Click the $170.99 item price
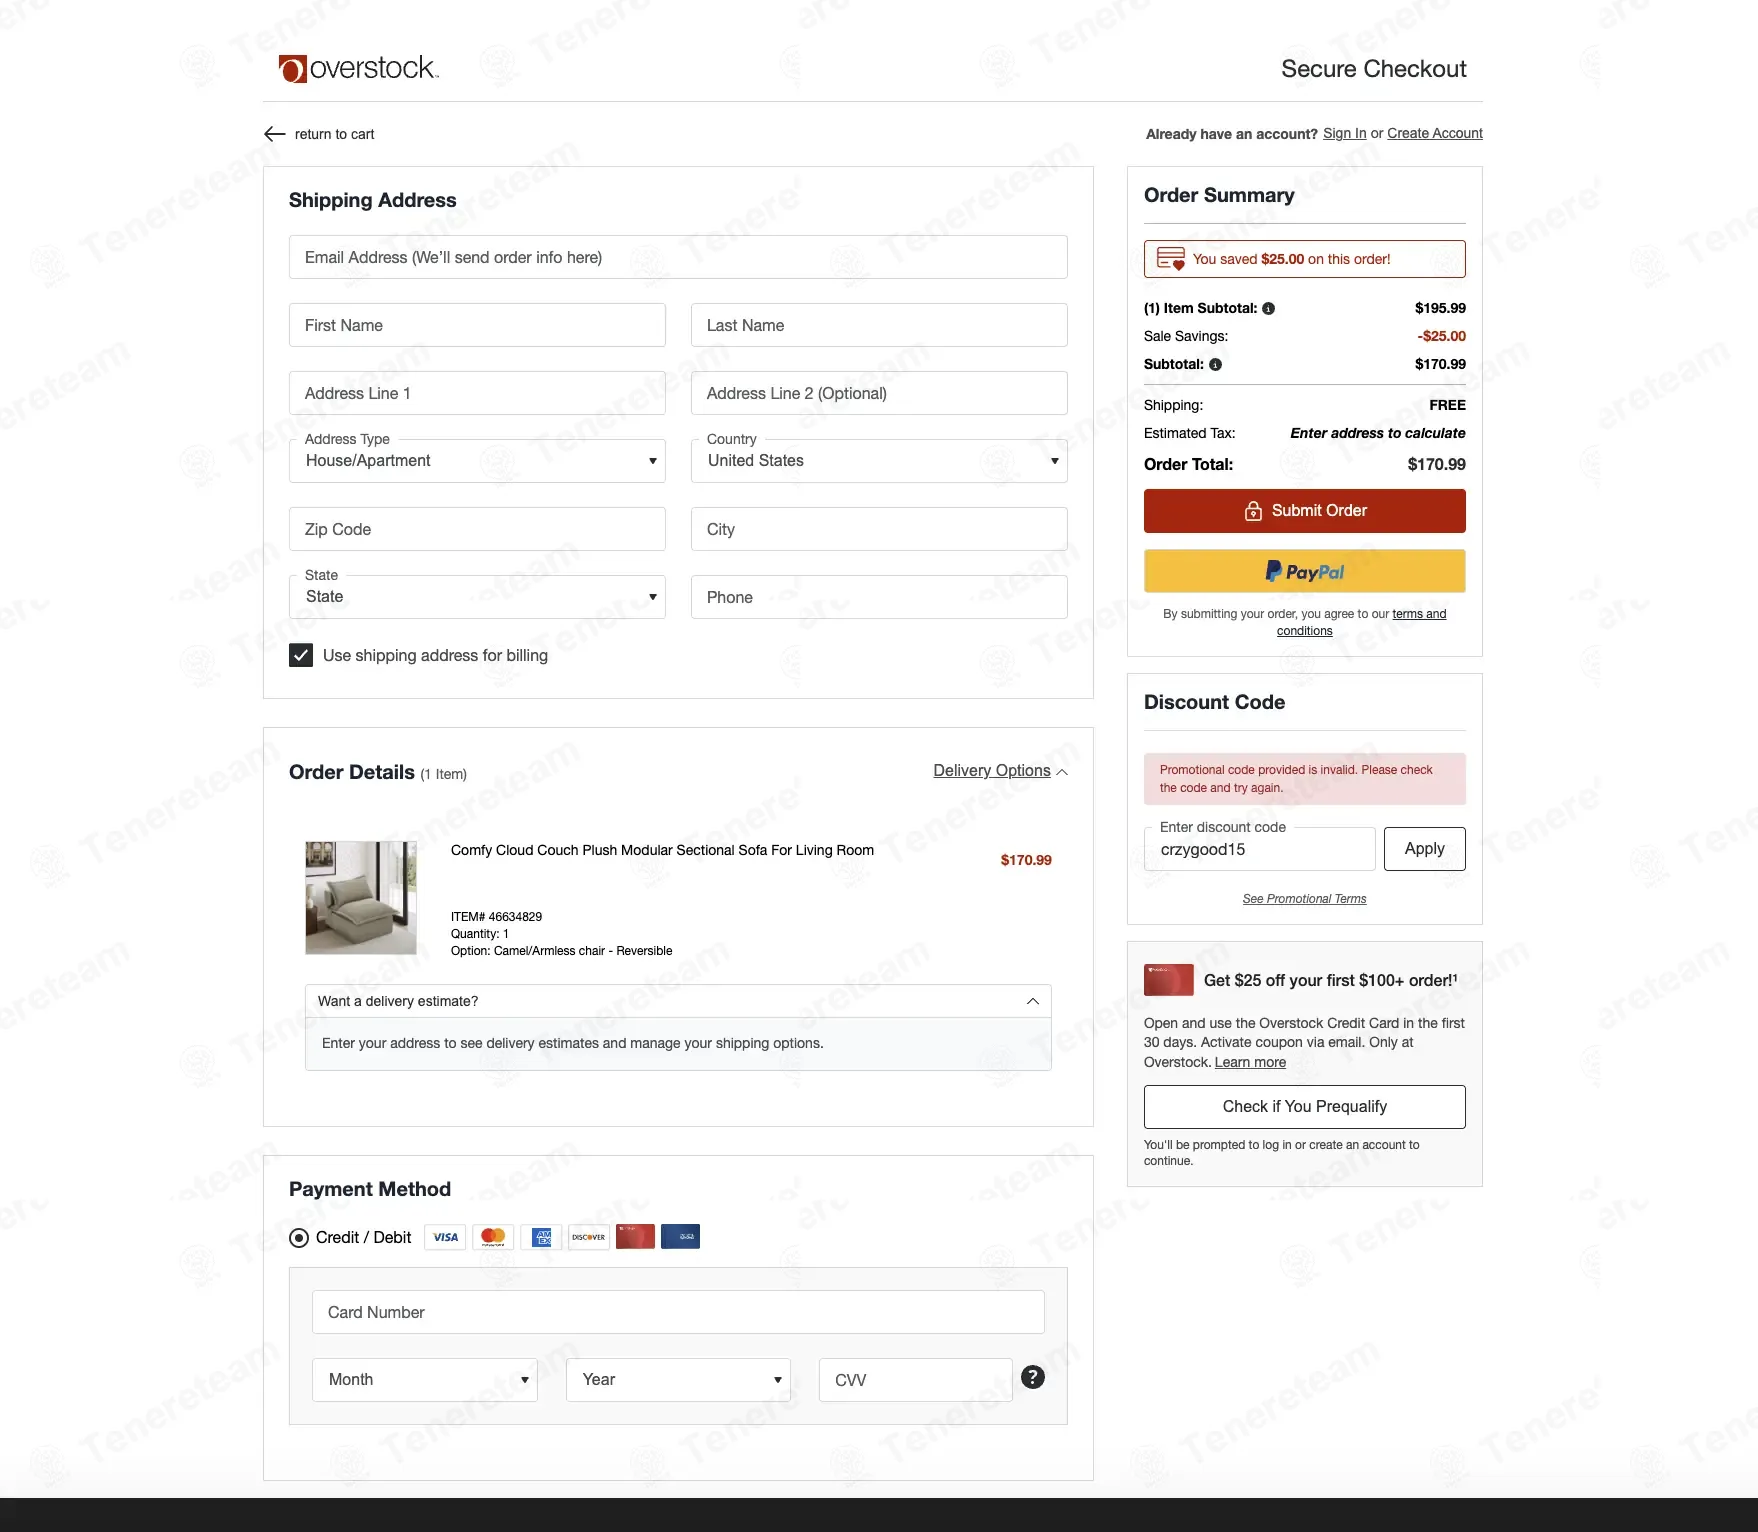 (x=1026, y=860)
